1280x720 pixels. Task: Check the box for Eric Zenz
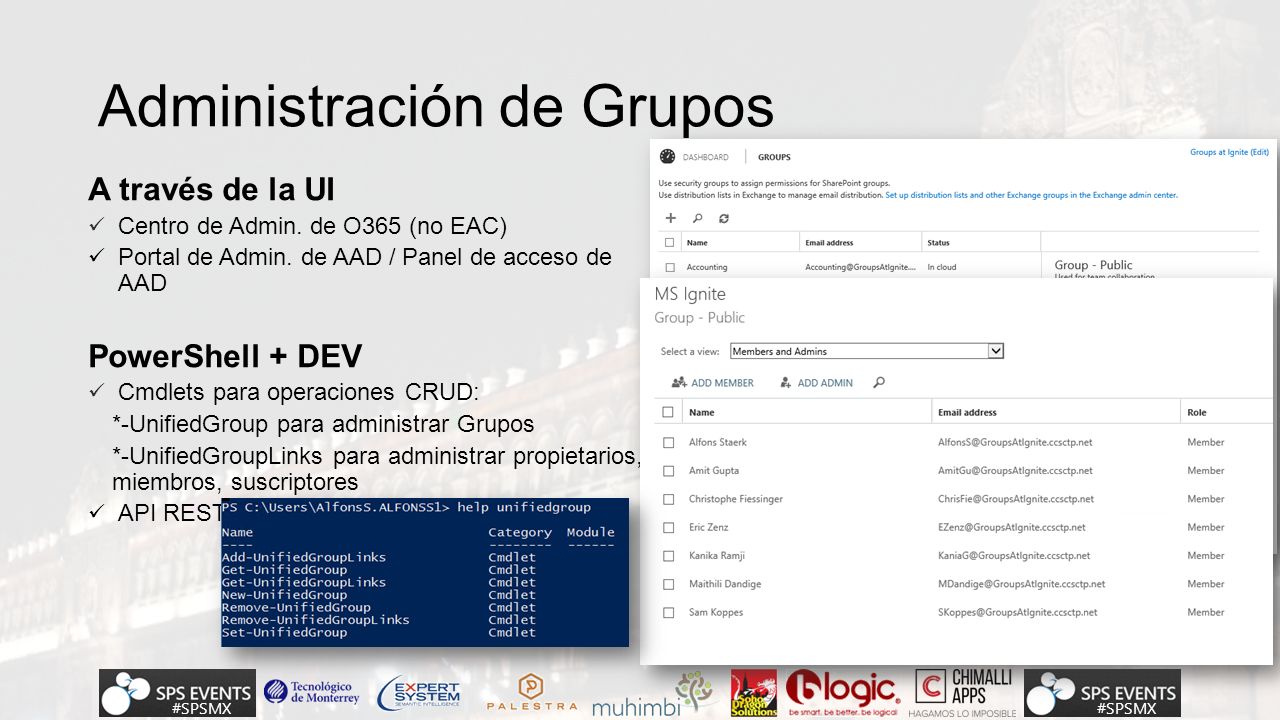[x=668, y=527]
